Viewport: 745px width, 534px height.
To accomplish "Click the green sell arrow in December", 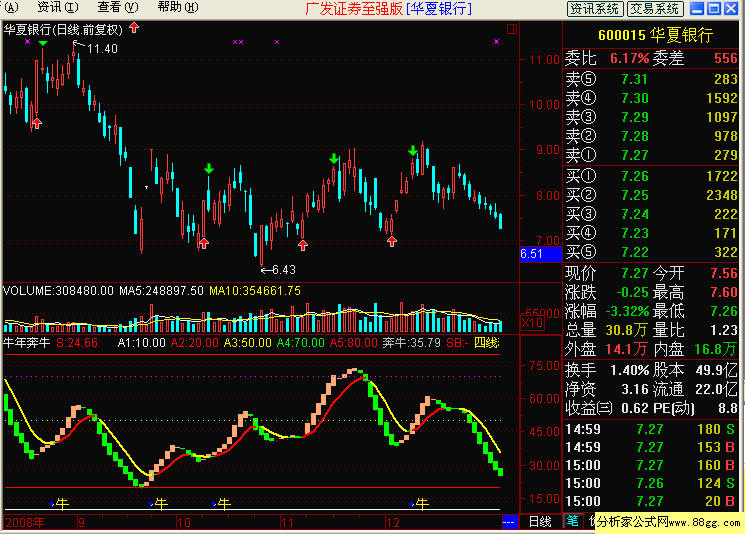I will coord(412,151).
